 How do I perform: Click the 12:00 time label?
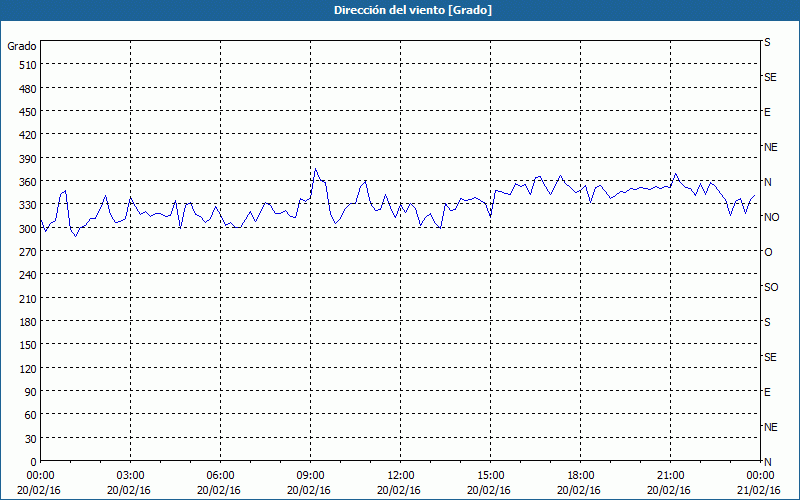pos(401,476)
